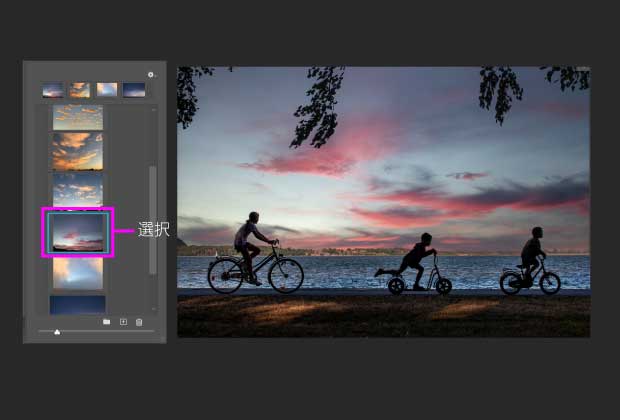
Task: Select second recent thumbnail with orange clouds
Action: point(80,90)
